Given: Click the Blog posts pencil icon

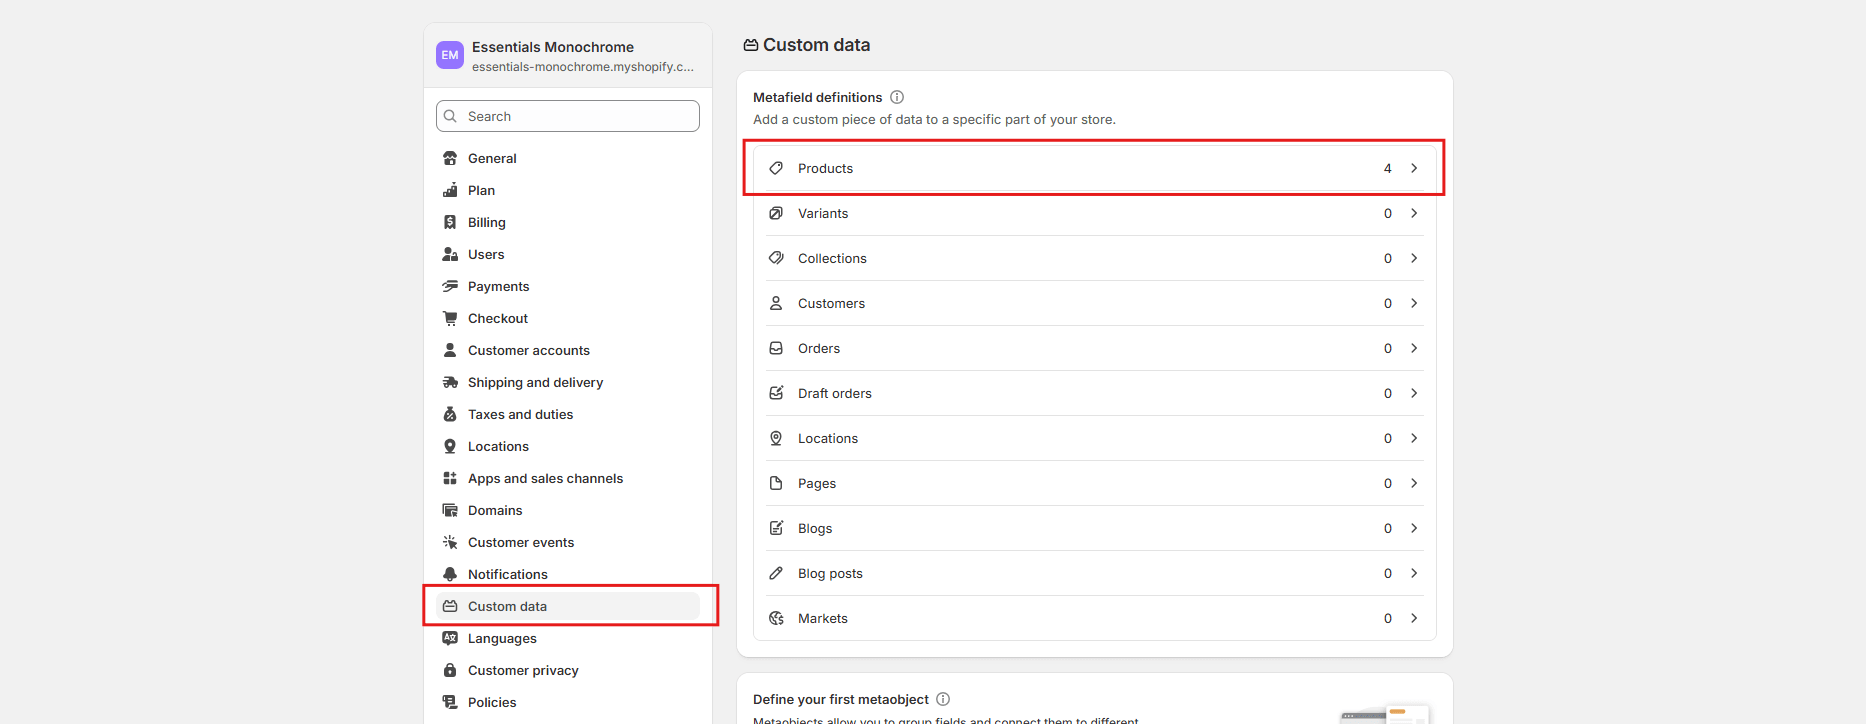Looking at the screenshot, I should [x=776, y=573].
